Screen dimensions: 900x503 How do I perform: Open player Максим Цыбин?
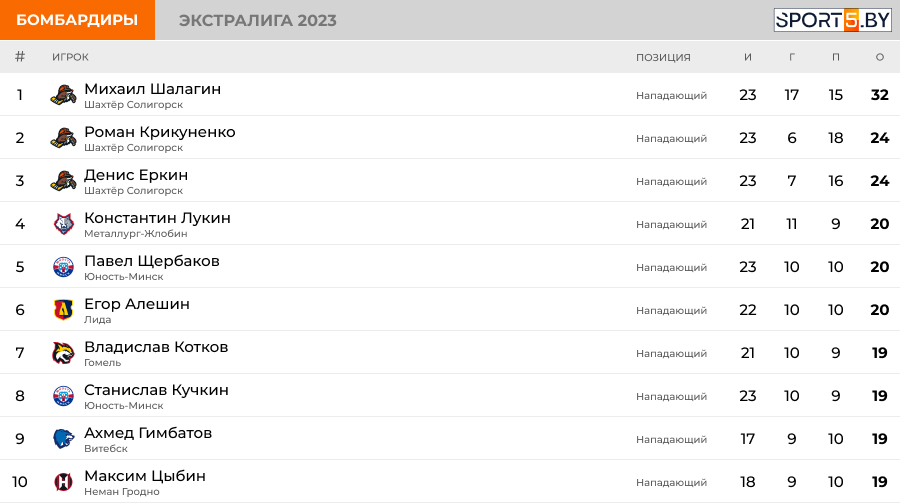145,476
